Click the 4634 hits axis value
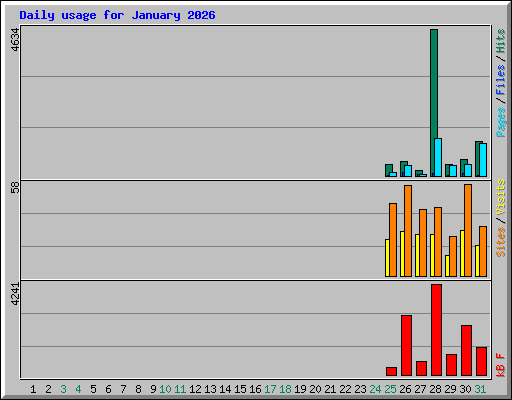 pos(15,40)
